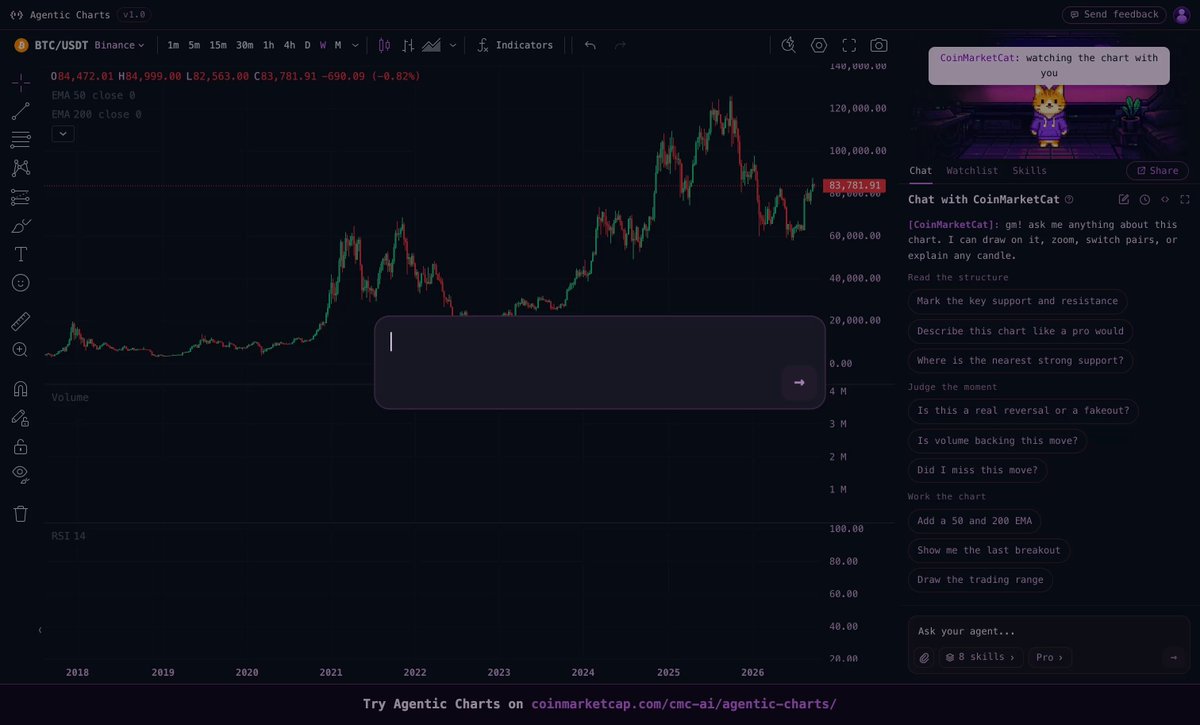
Task: Open the emoji sticker tool
Action: coord(20,283)
